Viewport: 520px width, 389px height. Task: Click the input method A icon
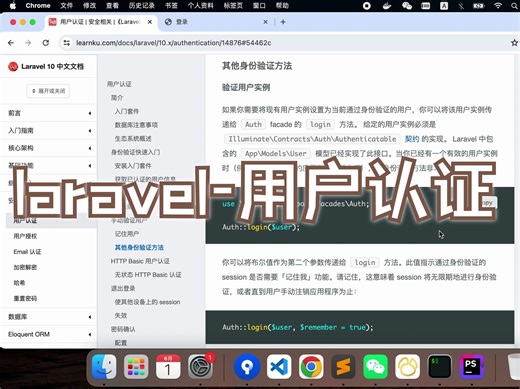444,5
